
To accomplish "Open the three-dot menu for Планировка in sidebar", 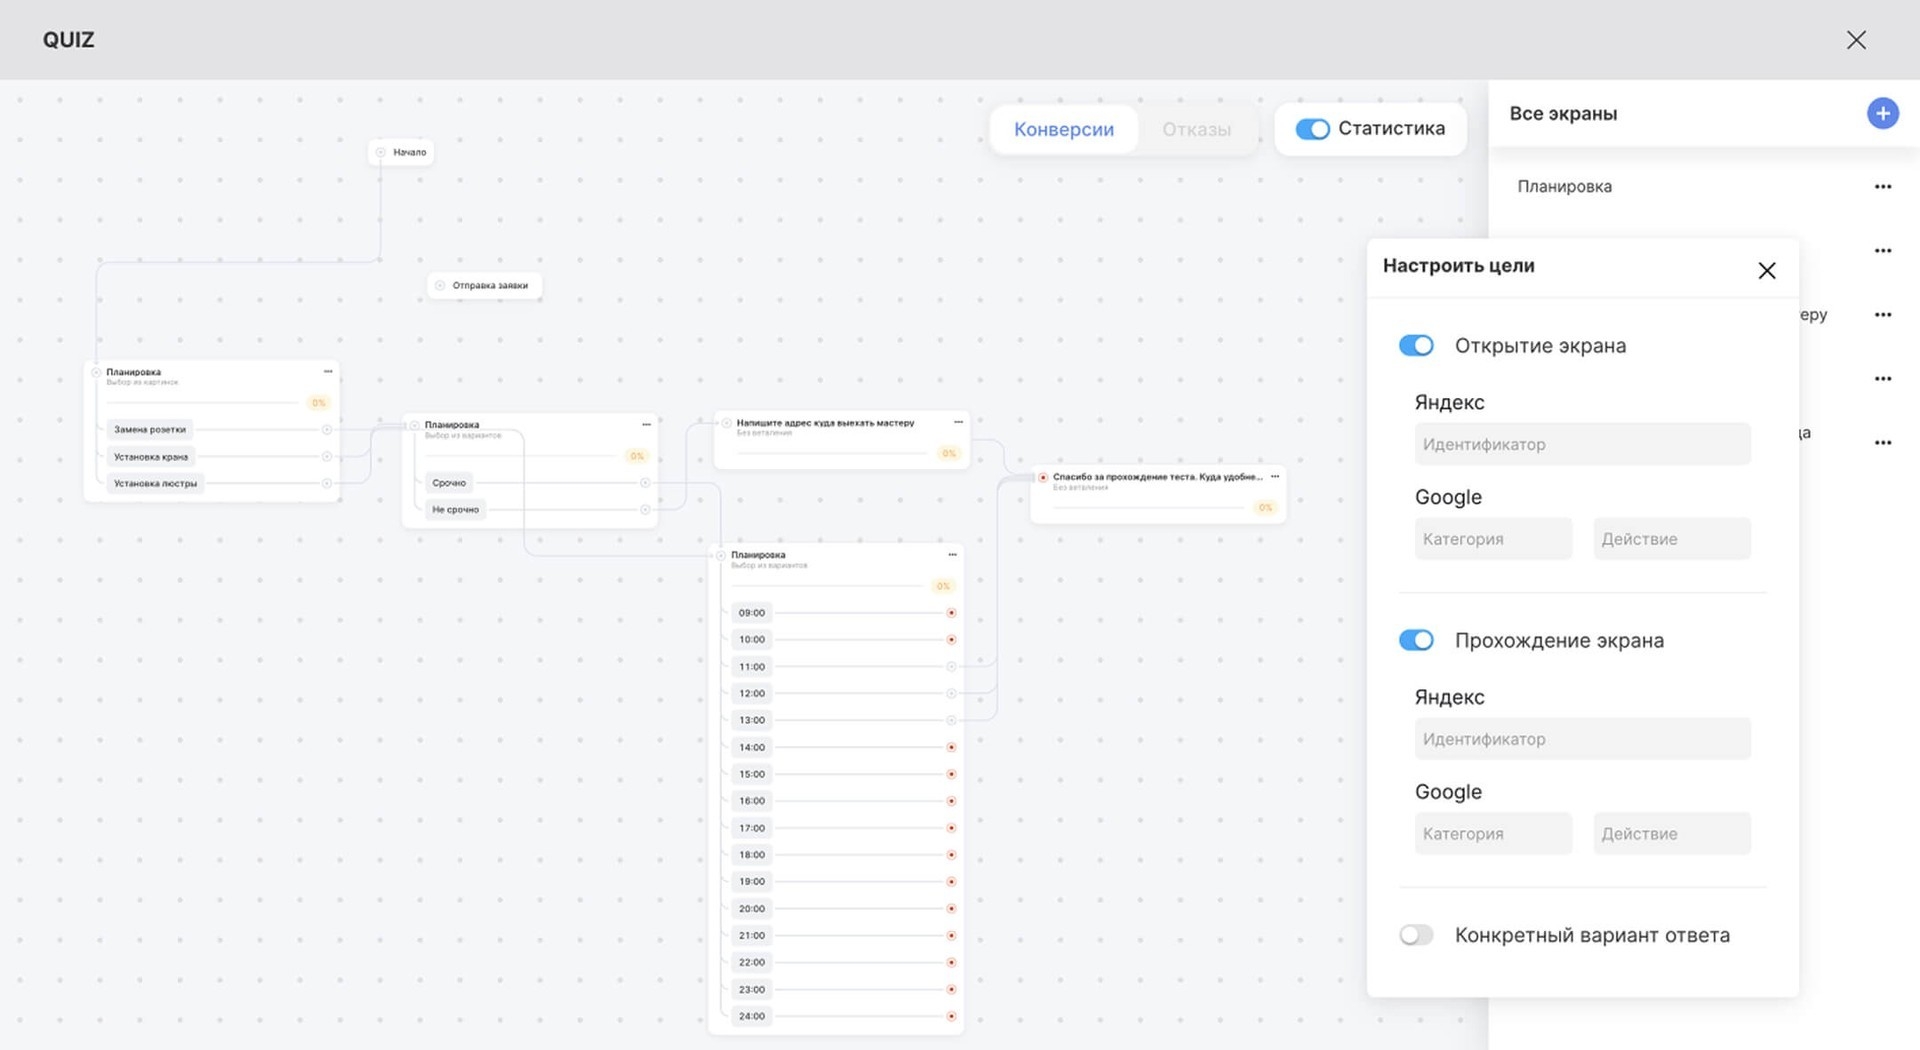I will [1882, 187].
